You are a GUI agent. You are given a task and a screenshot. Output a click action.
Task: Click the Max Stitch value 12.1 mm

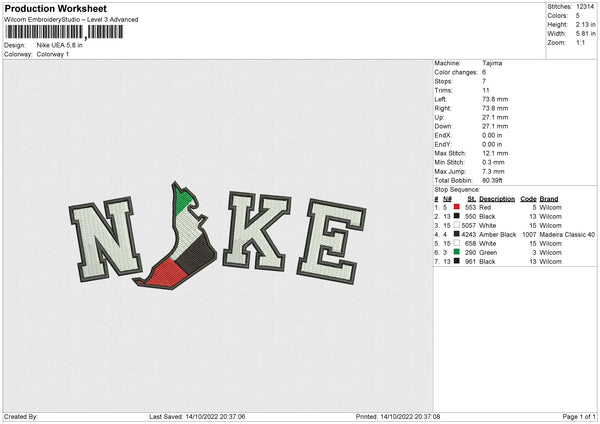[495, 153]
